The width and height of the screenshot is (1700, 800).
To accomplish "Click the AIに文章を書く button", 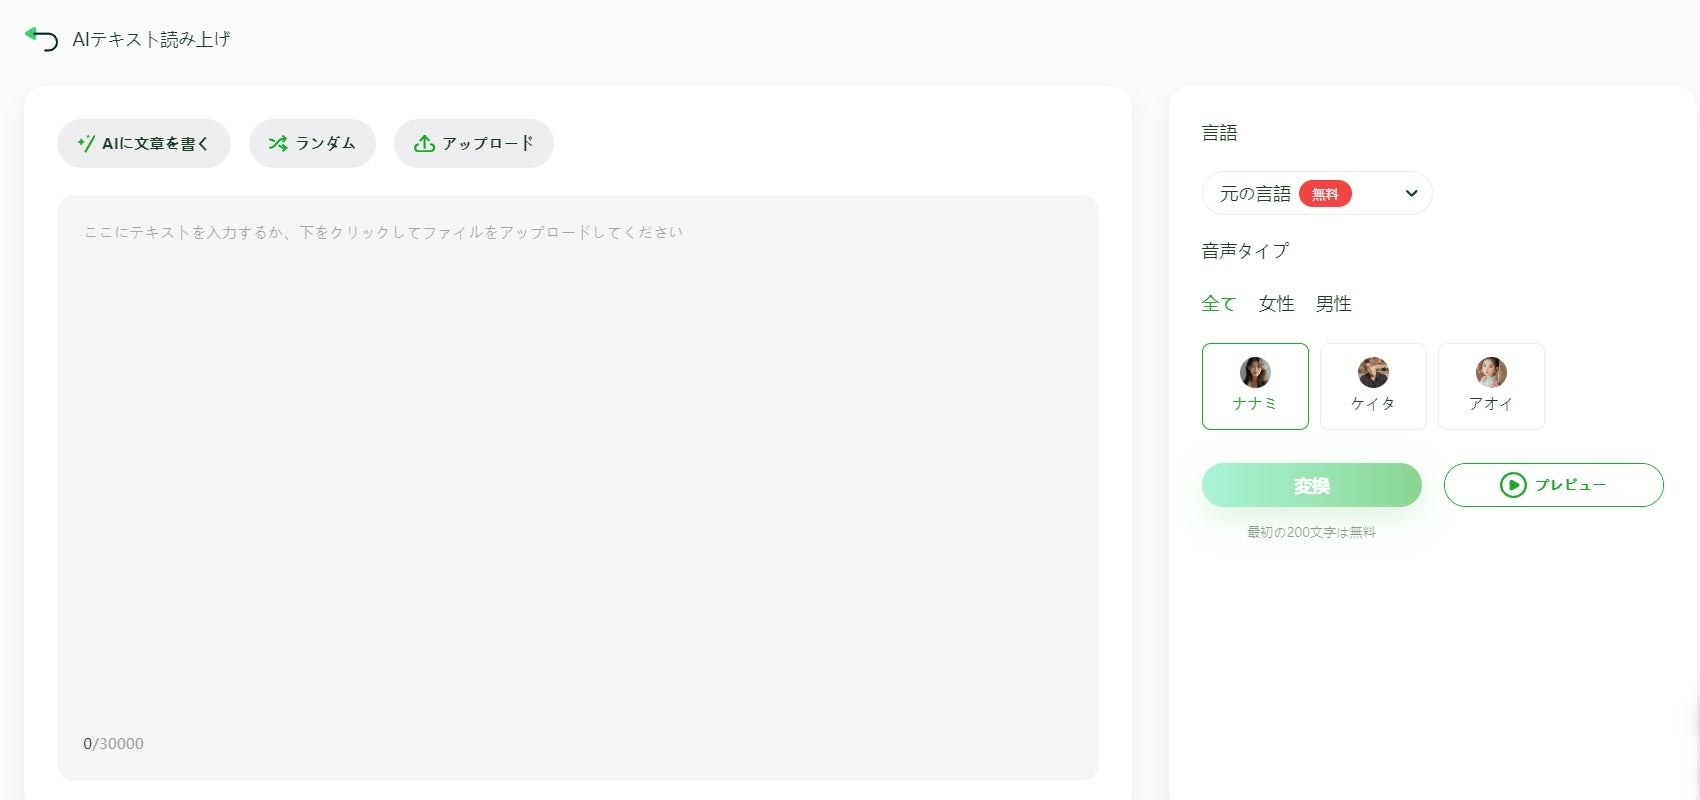I will (144, 143).
